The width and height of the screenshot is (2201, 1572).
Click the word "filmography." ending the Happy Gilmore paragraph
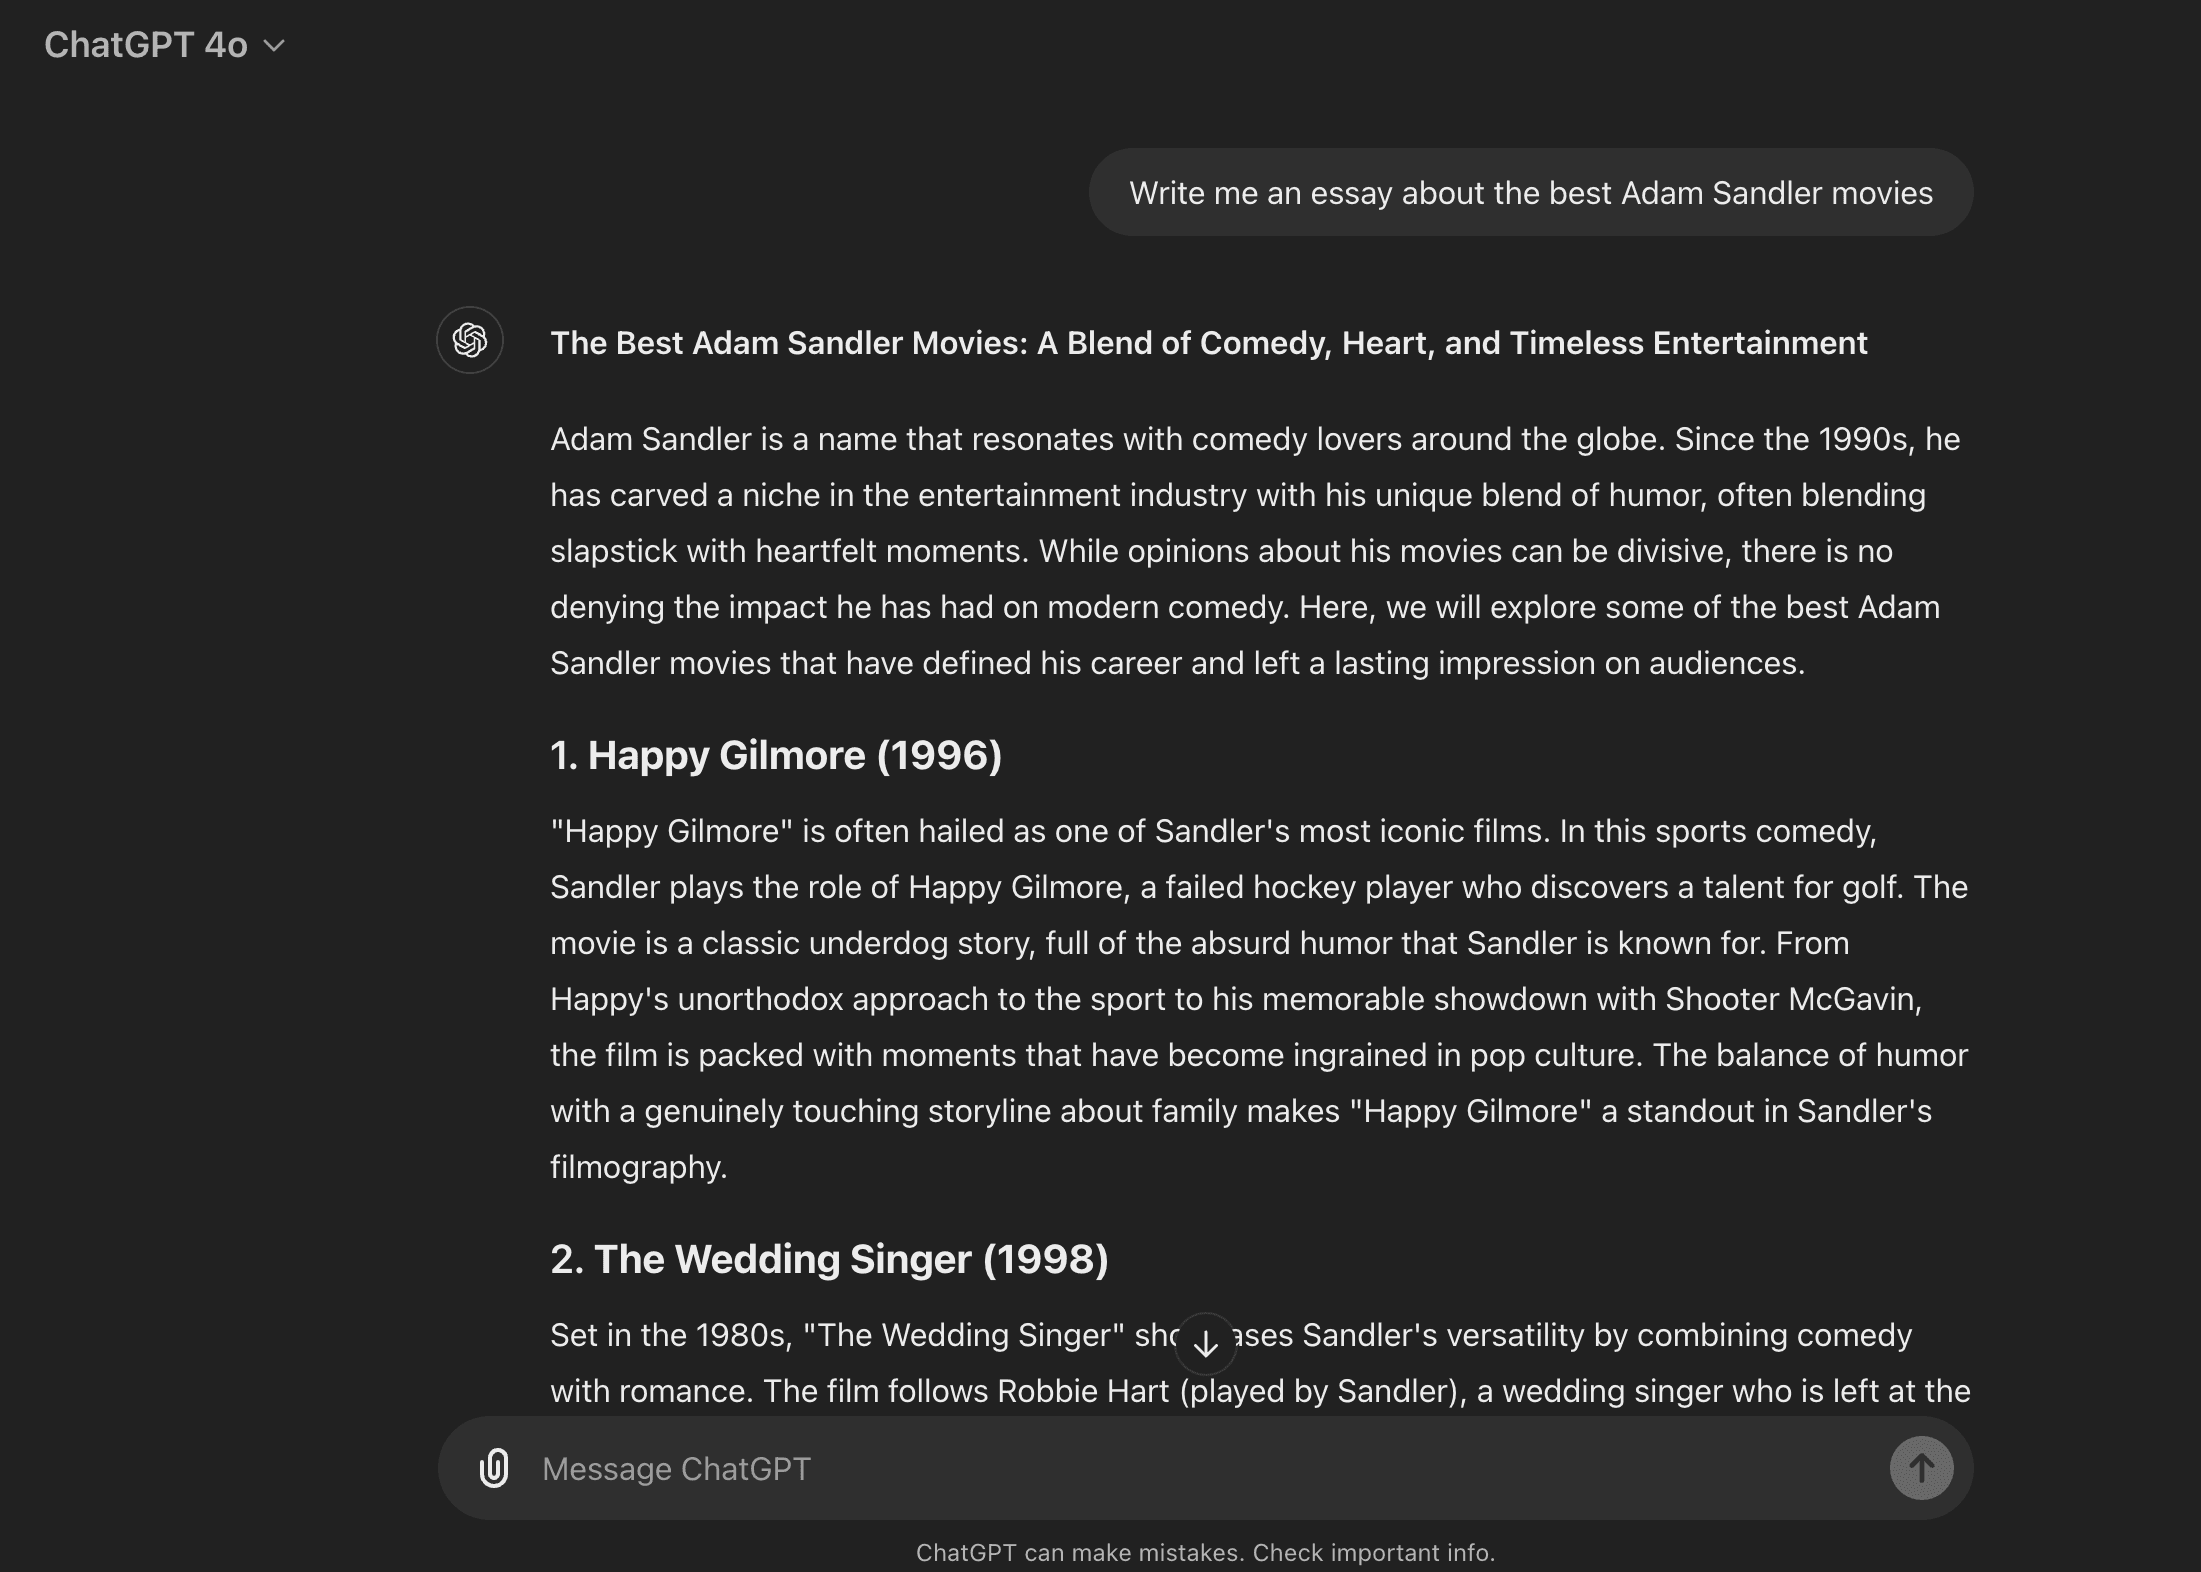click(638, 1167)
